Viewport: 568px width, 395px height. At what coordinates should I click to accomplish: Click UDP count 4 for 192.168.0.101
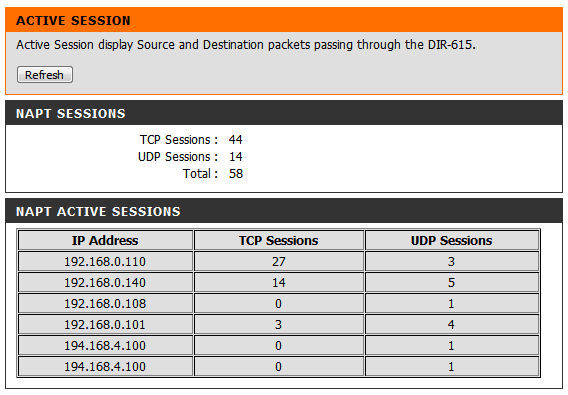(452, 324)
